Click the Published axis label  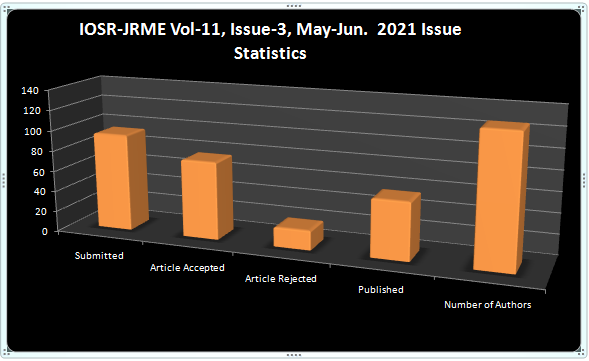pos(381,290)
